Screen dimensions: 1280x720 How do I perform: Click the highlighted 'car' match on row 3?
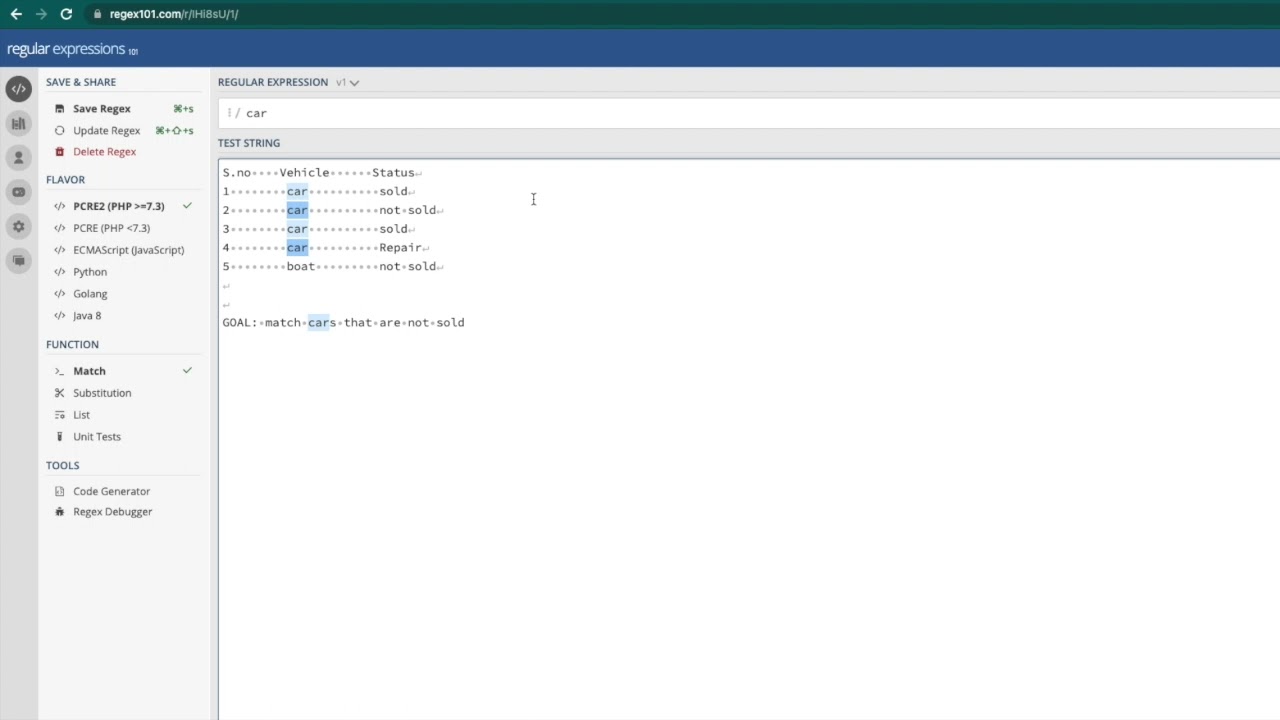297,229
